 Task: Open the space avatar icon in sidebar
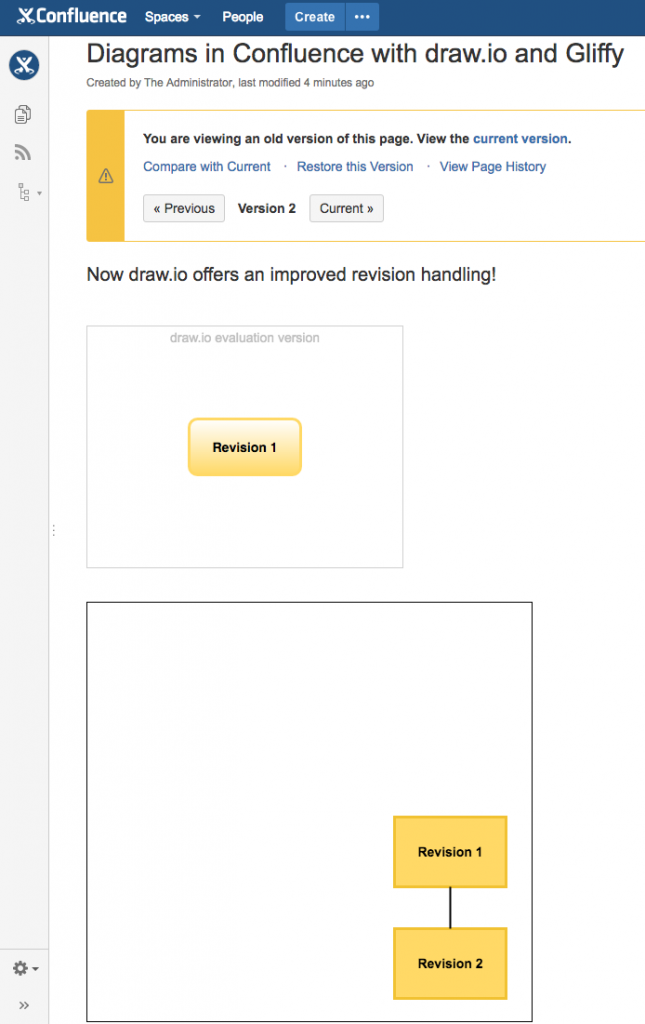24,65
